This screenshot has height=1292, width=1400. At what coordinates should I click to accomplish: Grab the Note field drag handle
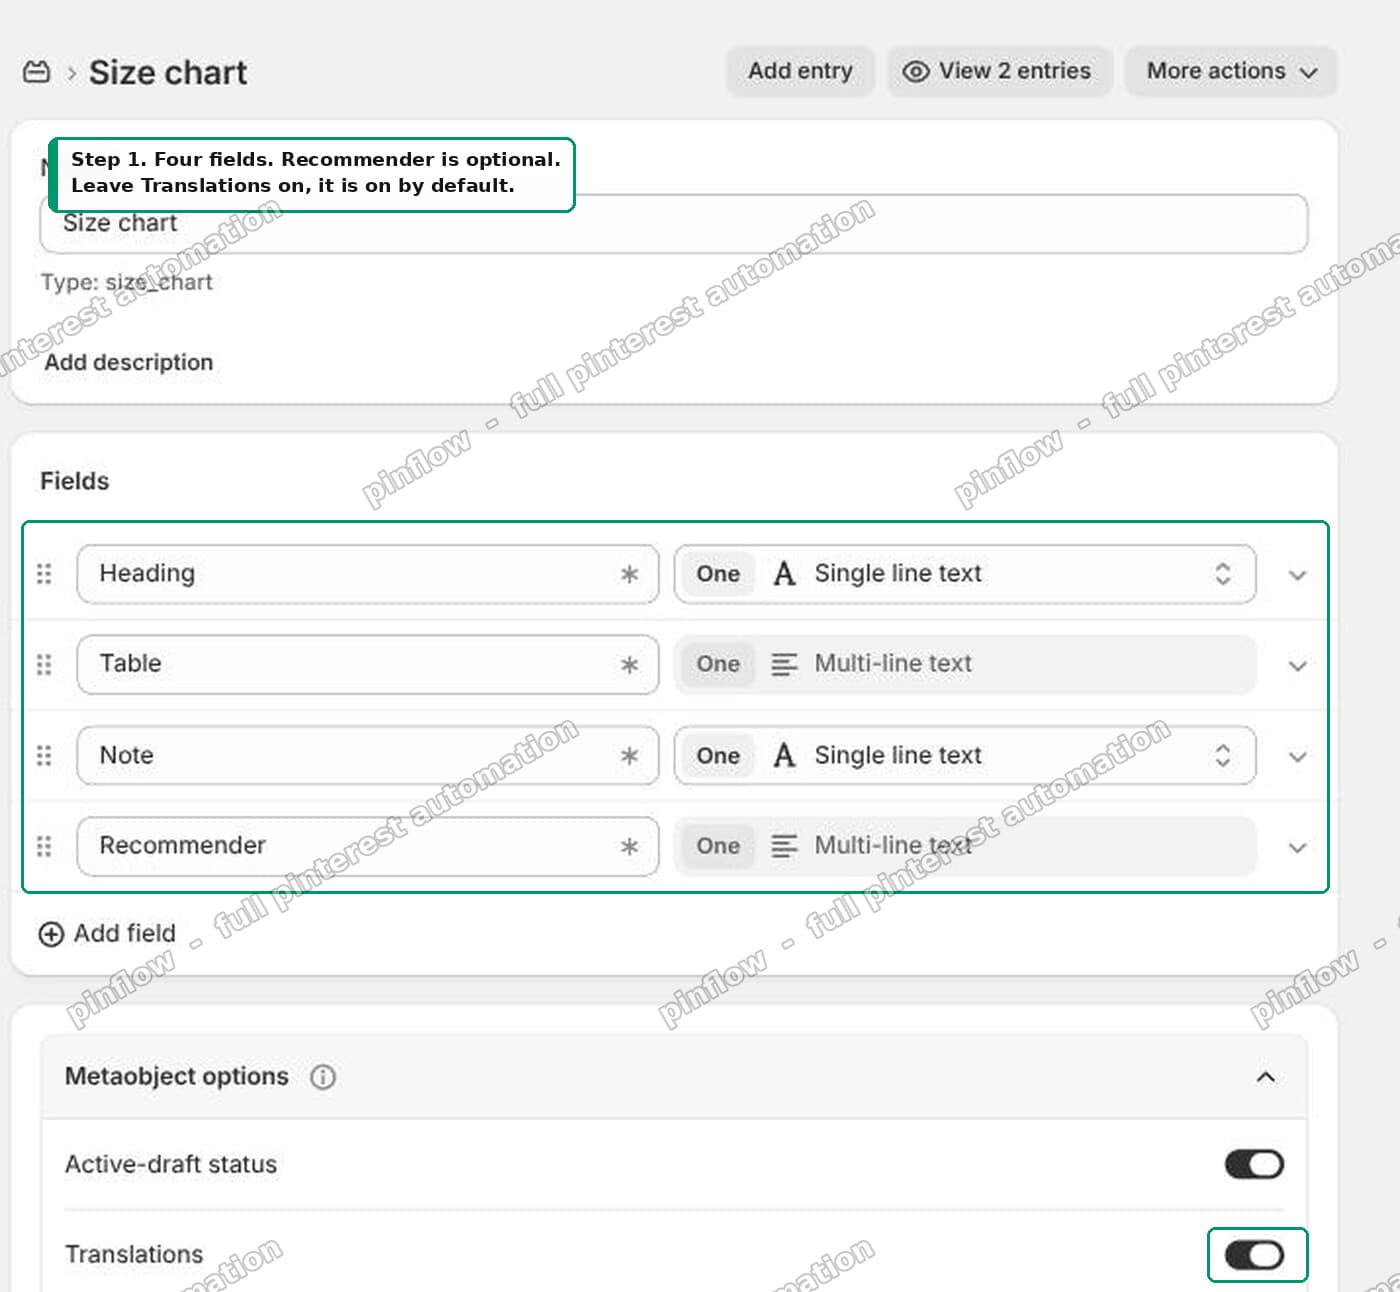[44, 755]
